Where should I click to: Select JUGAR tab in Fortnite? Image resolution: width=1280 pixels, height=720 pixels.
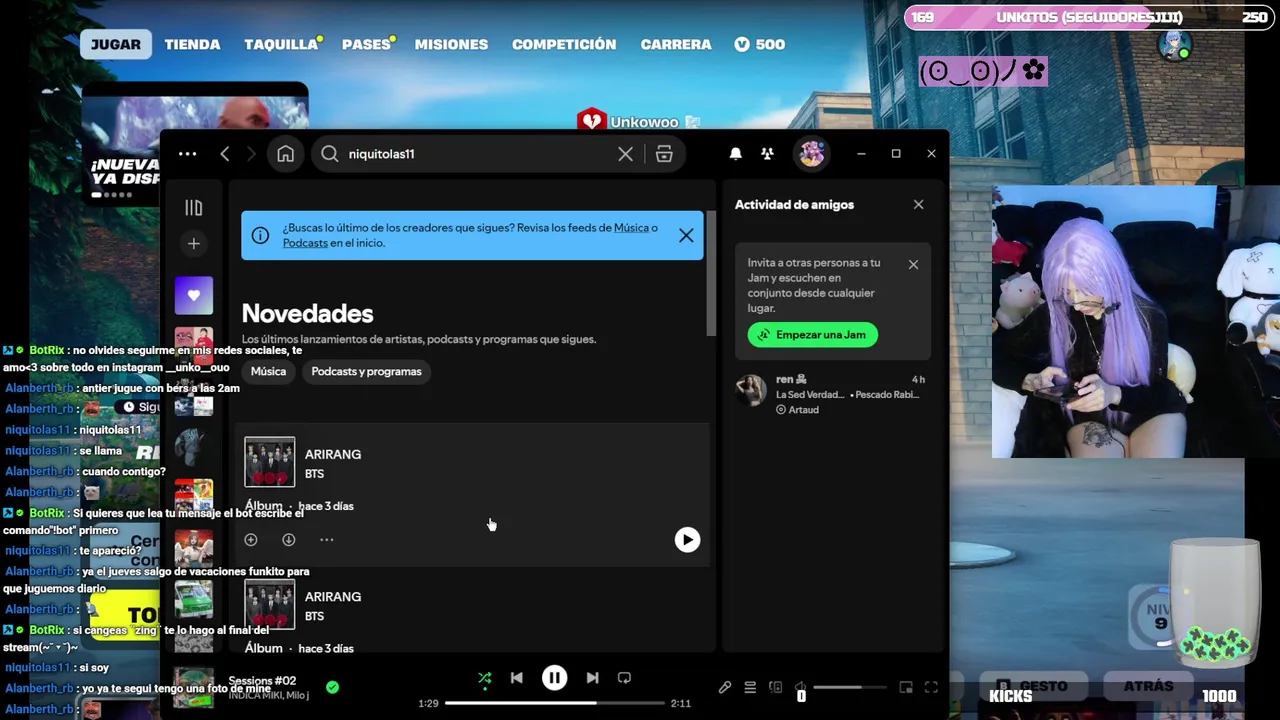click(x=116, y=44)
